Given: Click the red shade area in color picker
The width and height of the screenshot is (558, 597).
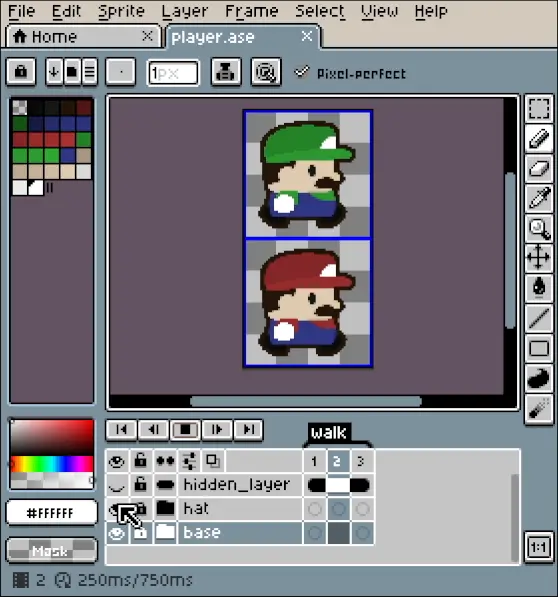Looking at the screenshot, I should tap(52, 437).
